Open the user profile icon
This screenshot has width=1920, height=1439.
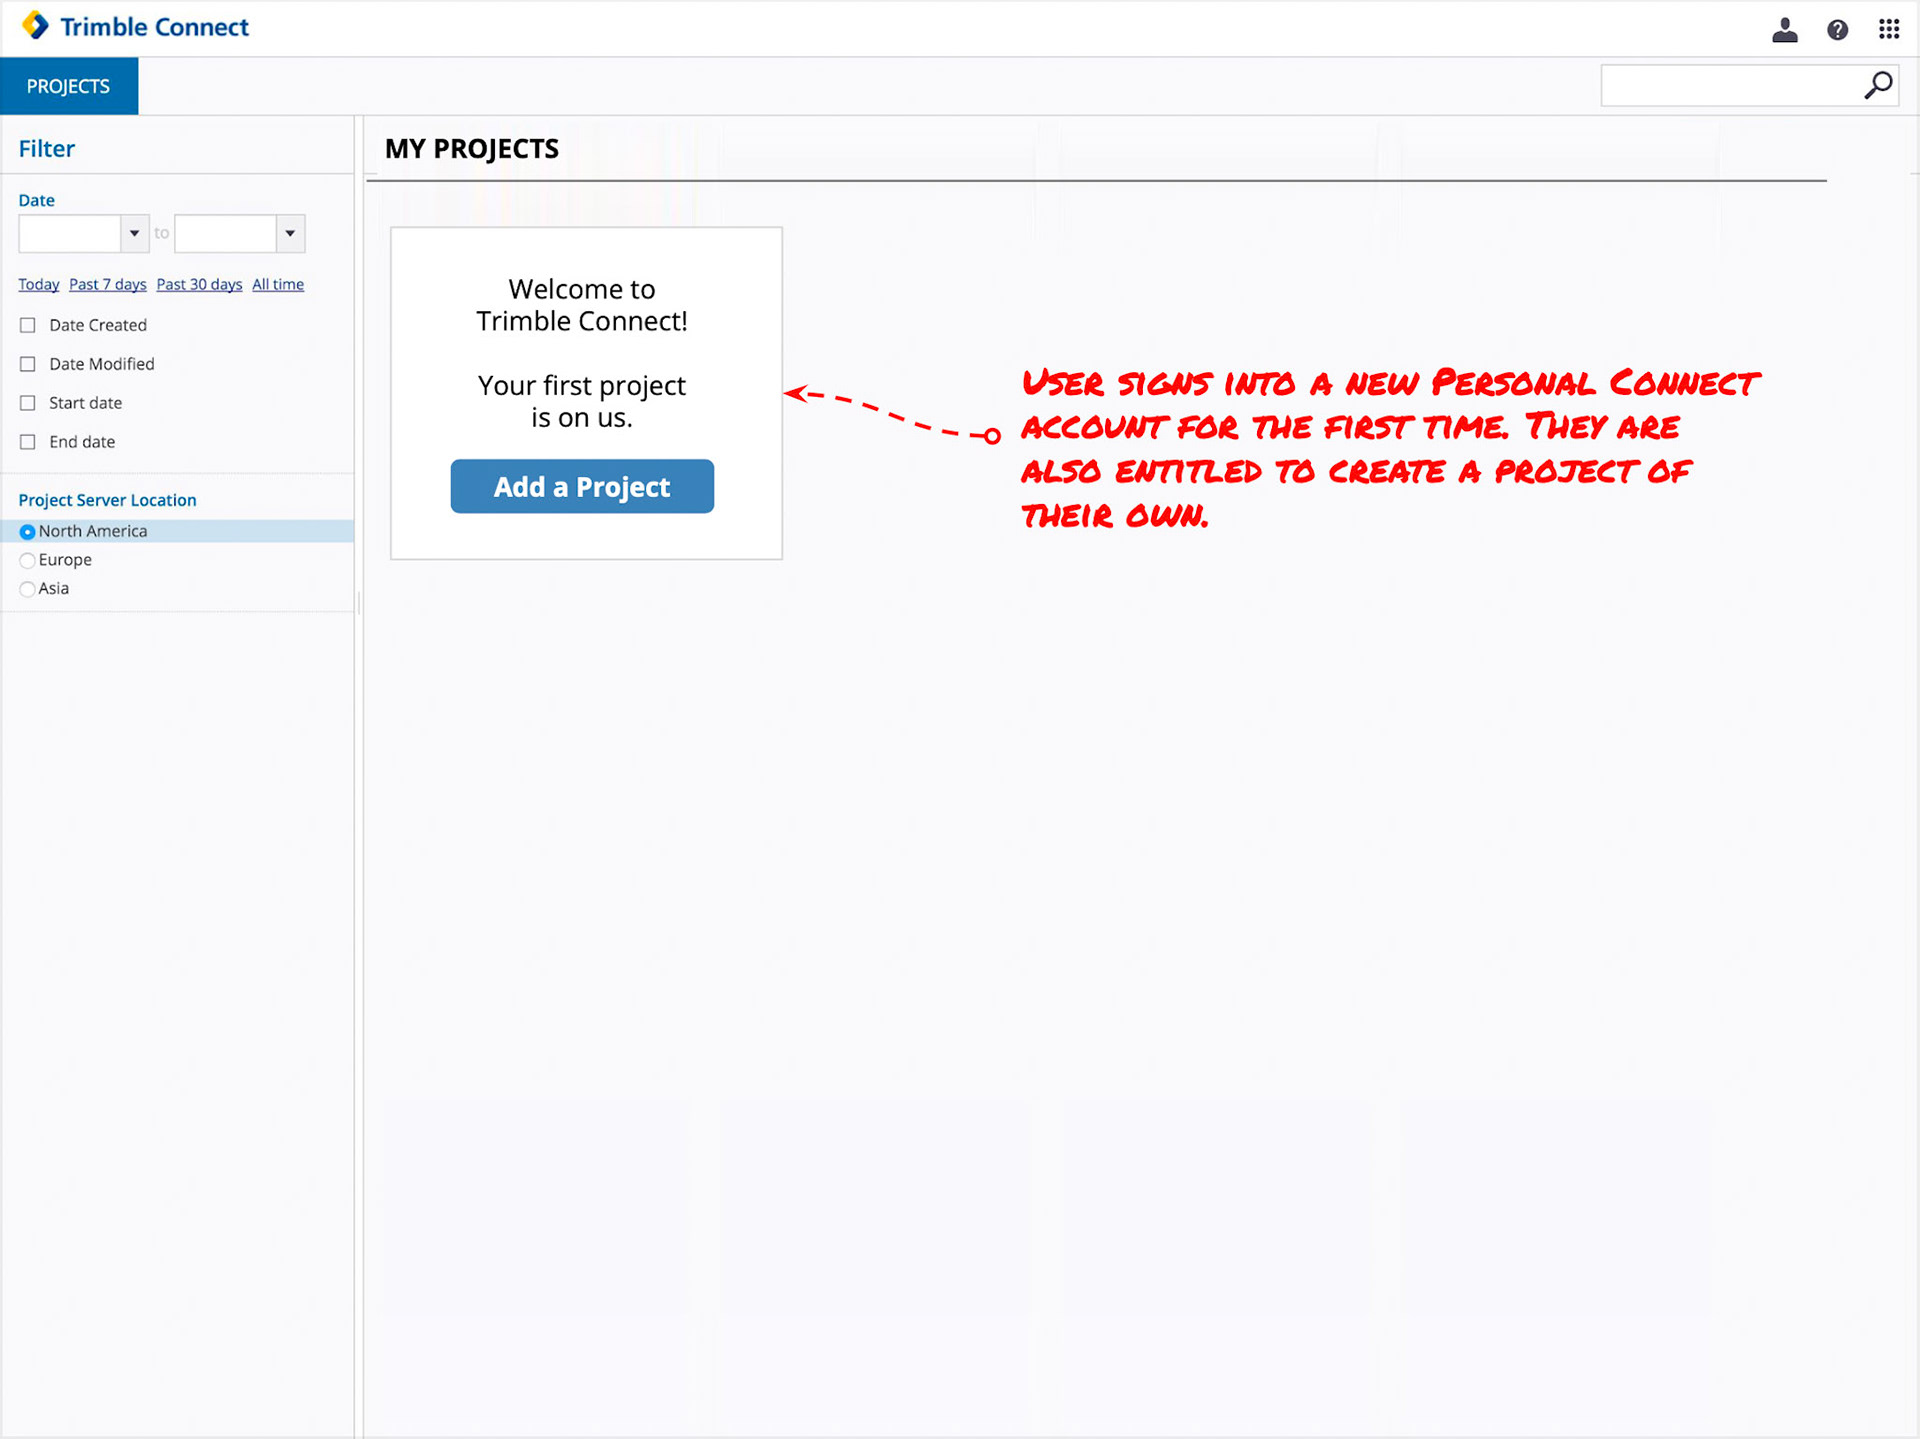click(x=1785, y=30)
